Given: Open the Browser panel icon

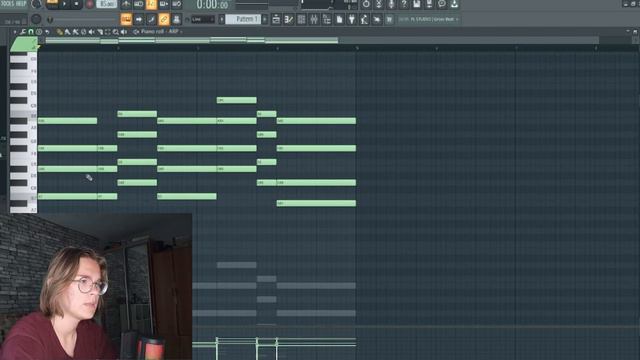Looking at the screenshot, I should [x=327, y=19].
